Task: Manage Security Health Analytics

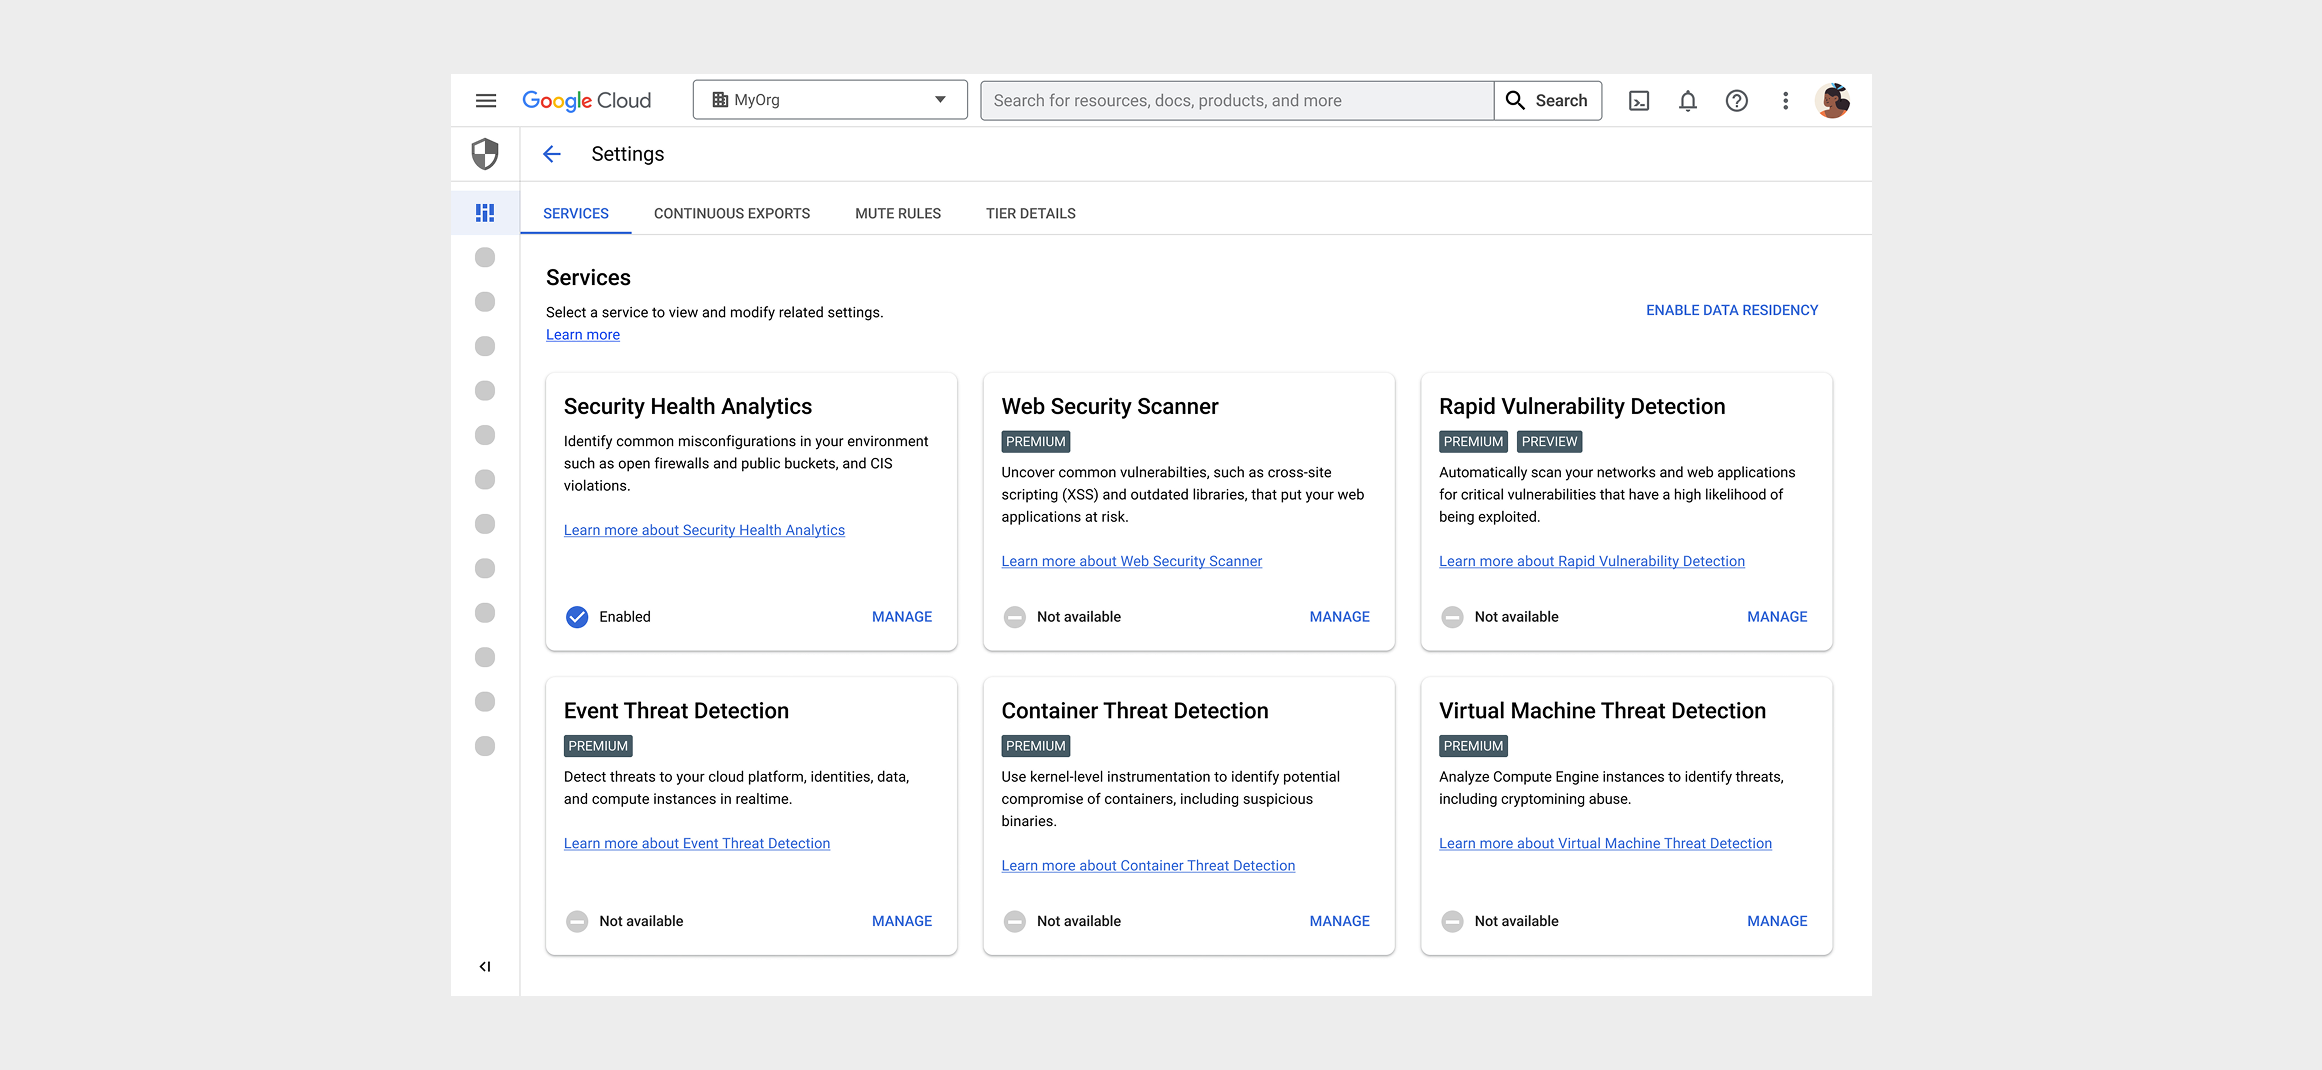Action: [x=902, y=617]
